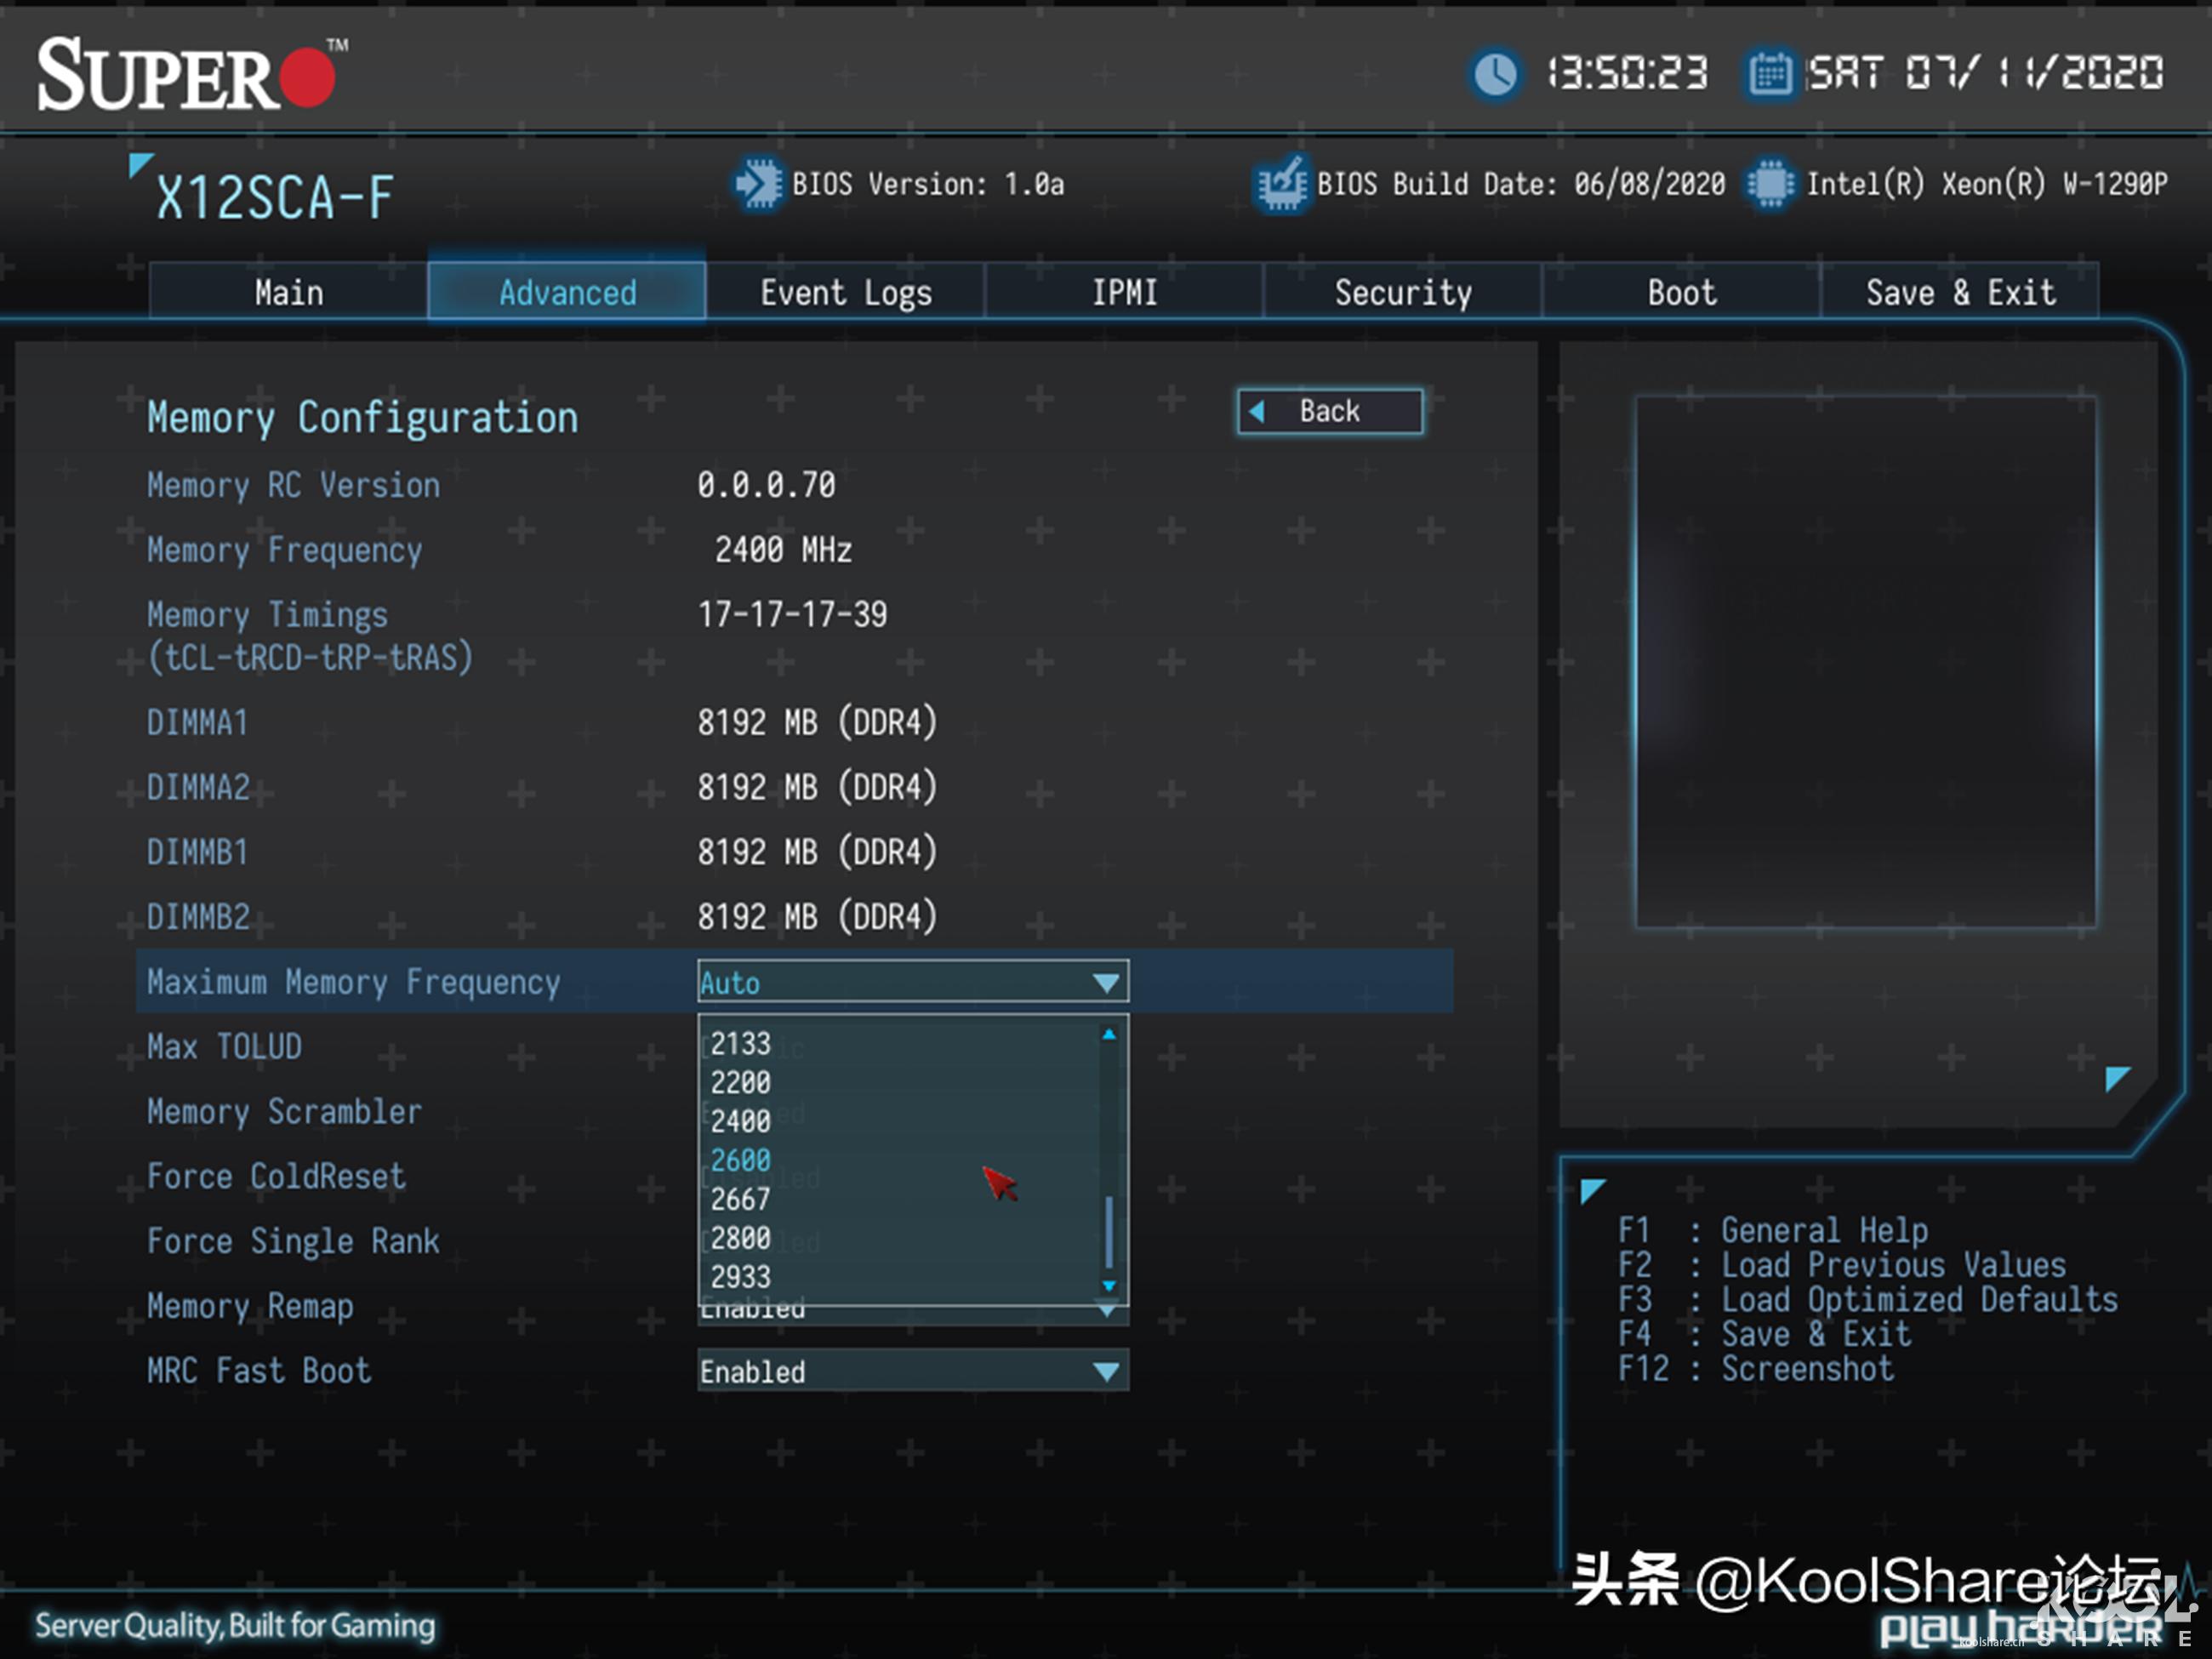The image size is (2212, 1659).
Task: Click the scroll-up arrow in frequency list
Action: pyautogui.click(x=1108, y=1034)
